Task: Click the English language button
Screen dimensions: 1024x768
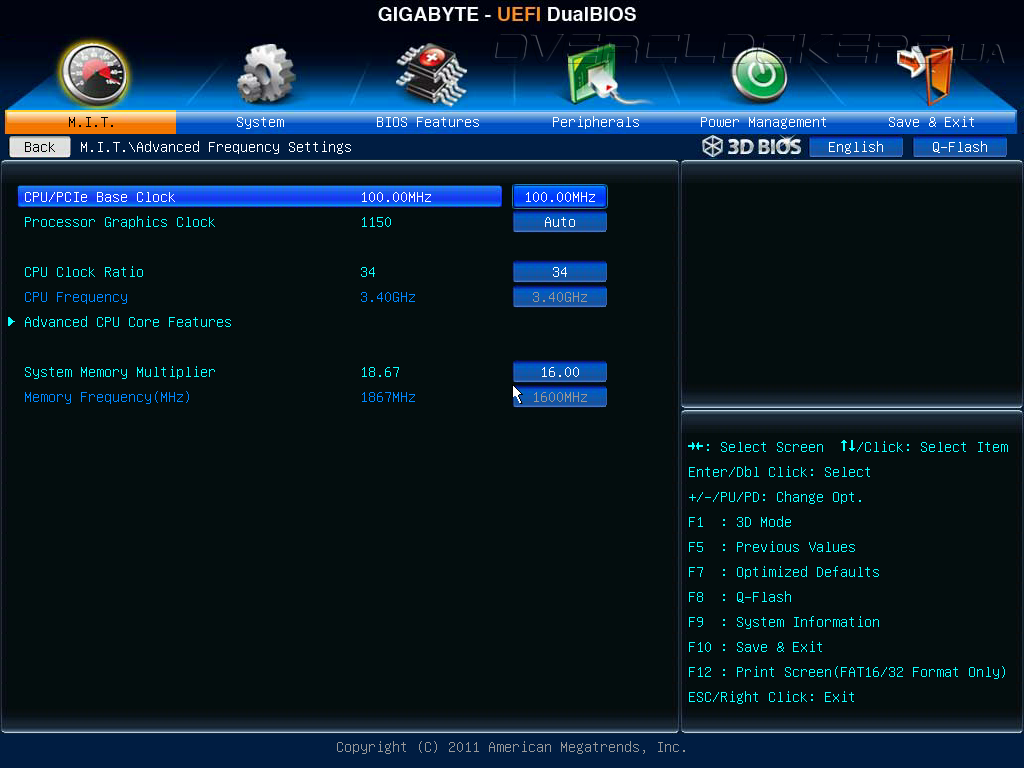Action: (856, 147)
